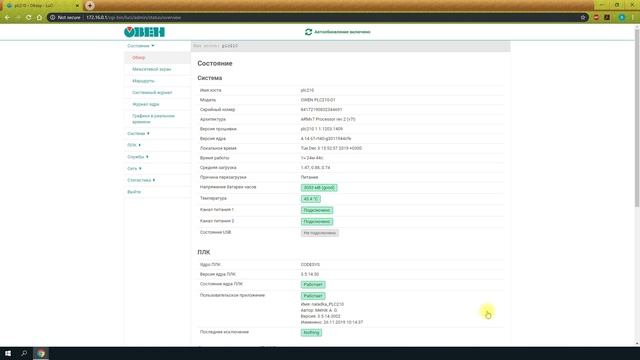Click PLC core state Работает badge
640x360 pixels.
tap(313, 284)
